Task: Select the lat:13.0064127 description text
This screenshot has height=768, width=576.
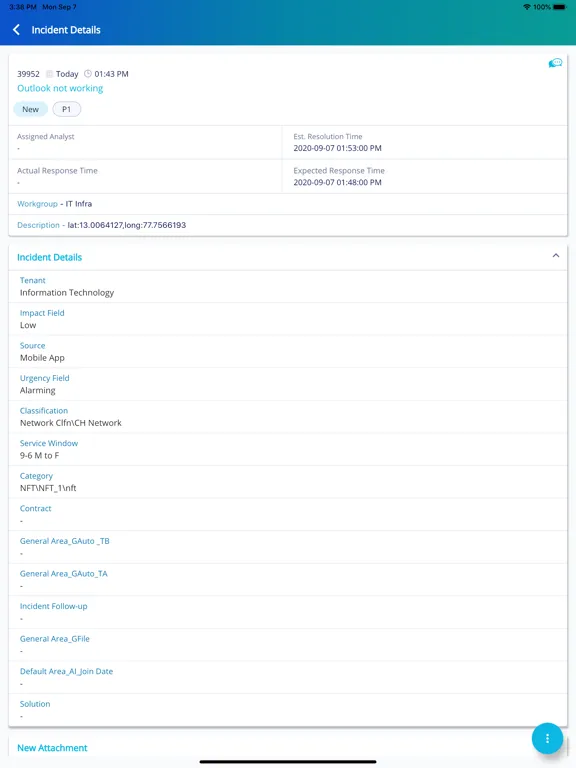Action: coord(127,225)
